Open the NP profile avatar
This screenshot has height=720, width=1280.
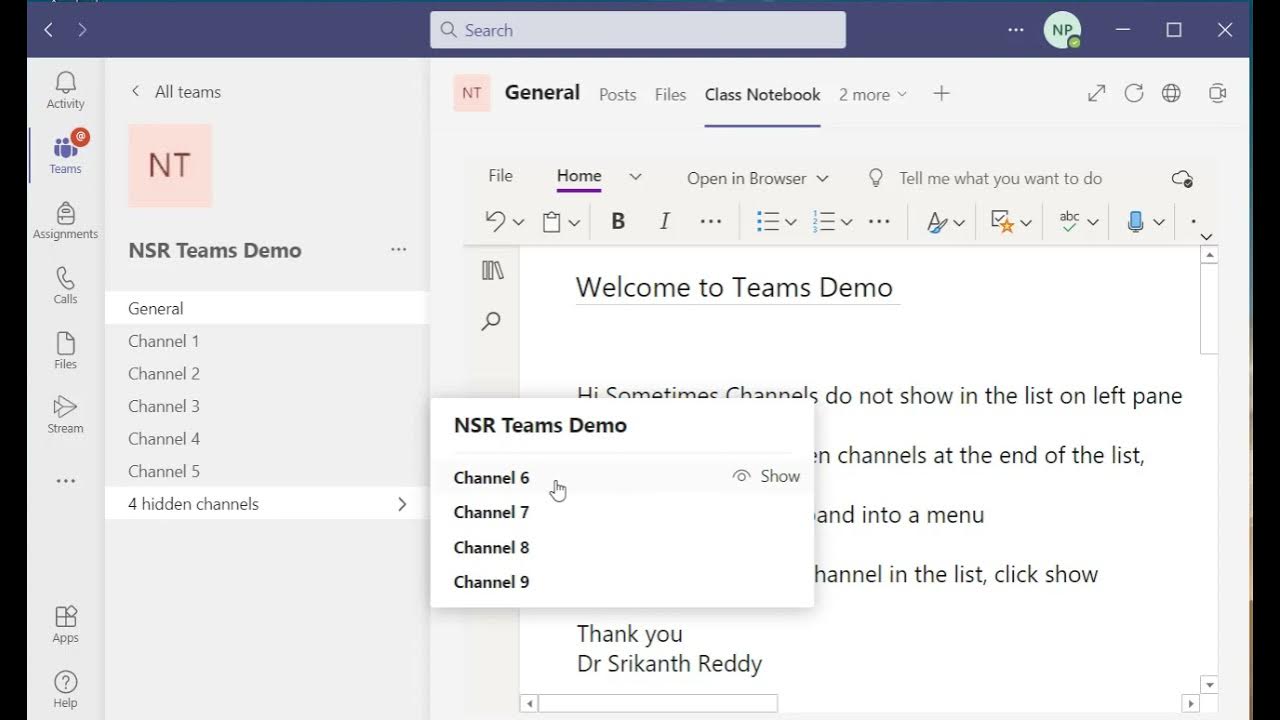coord(1062,30)
